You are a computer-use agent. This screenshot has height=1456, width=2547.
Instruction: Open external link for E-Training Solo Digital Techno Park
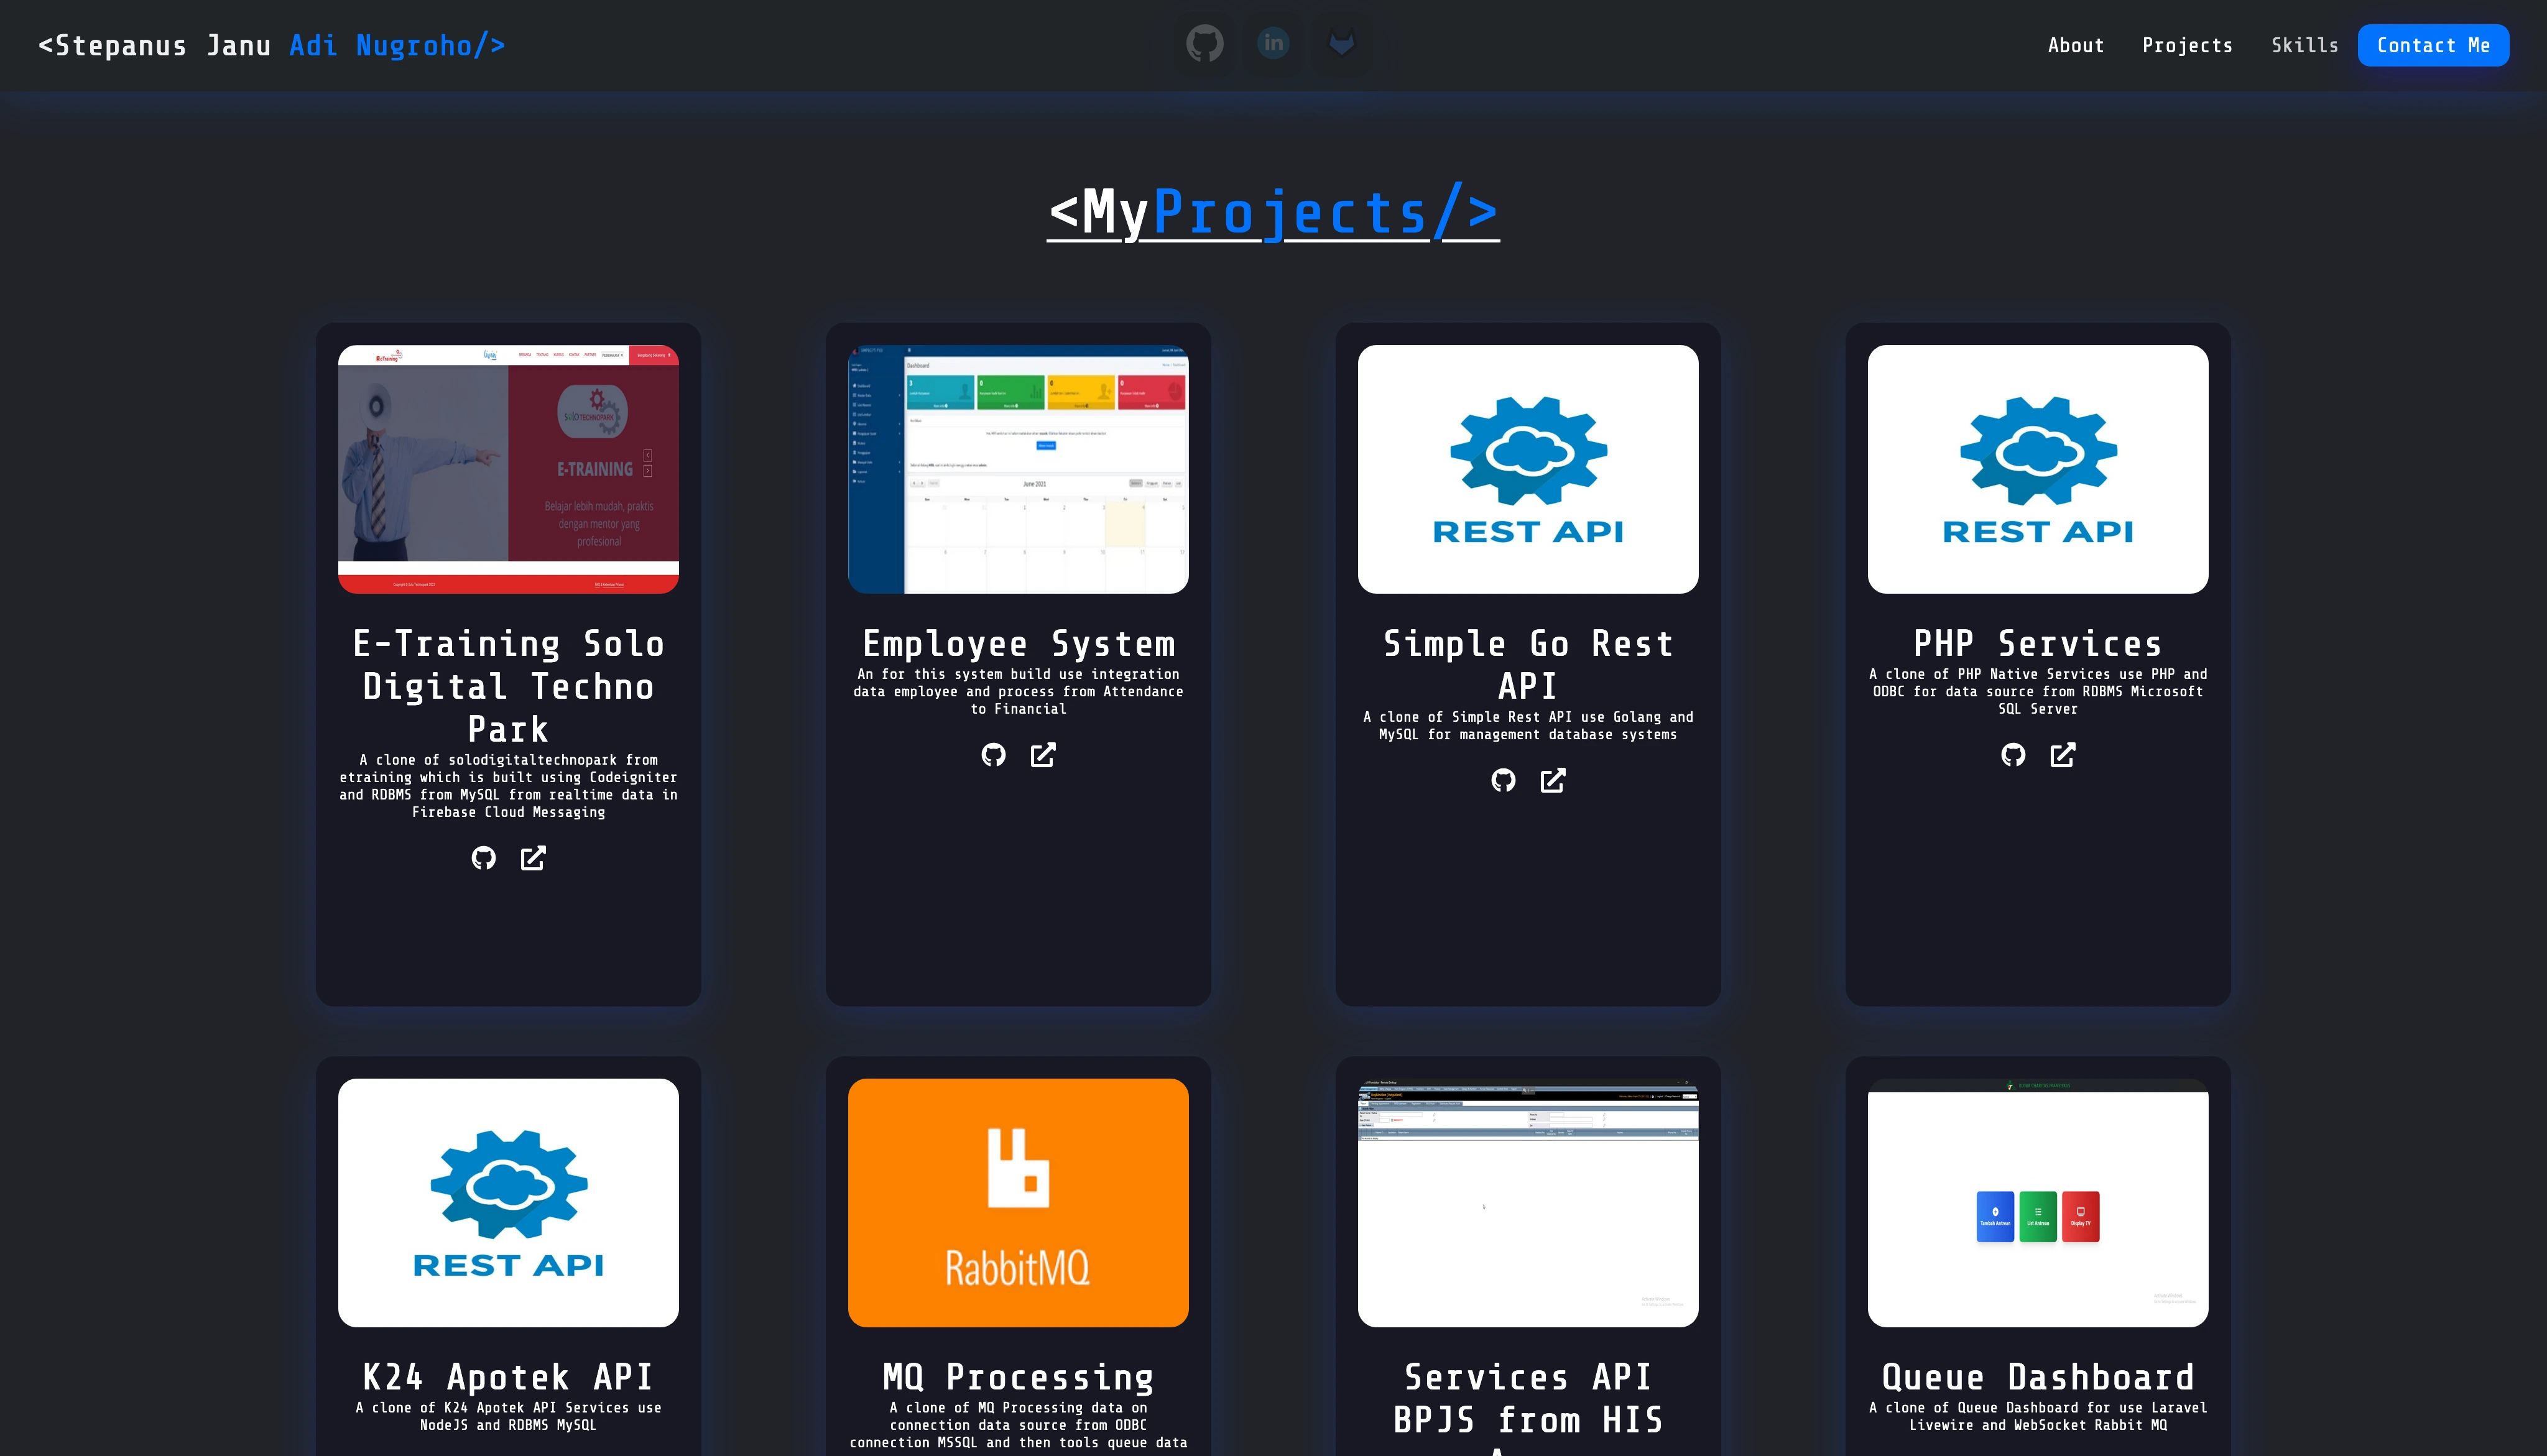533,858
